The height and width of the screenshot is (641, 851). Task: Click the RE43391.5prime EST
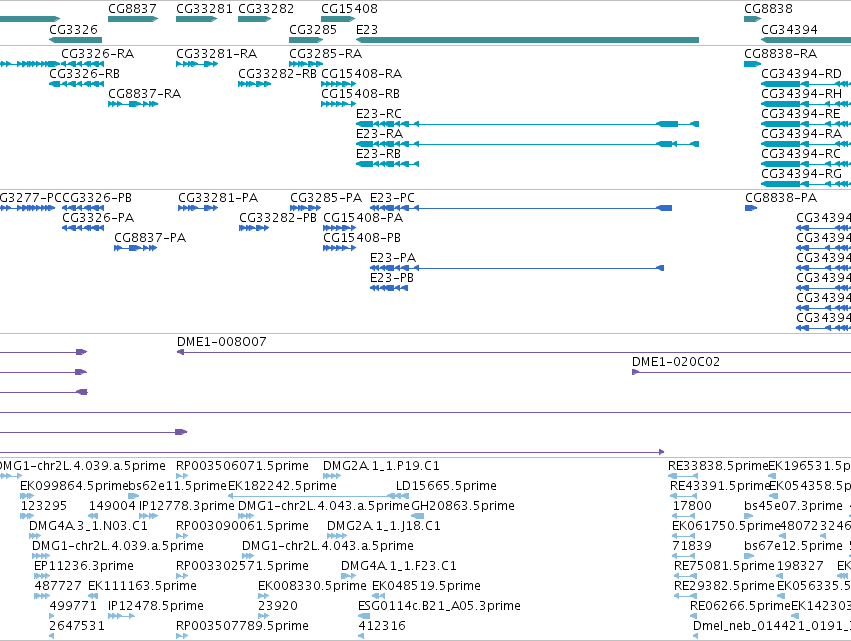pos(683,496)
